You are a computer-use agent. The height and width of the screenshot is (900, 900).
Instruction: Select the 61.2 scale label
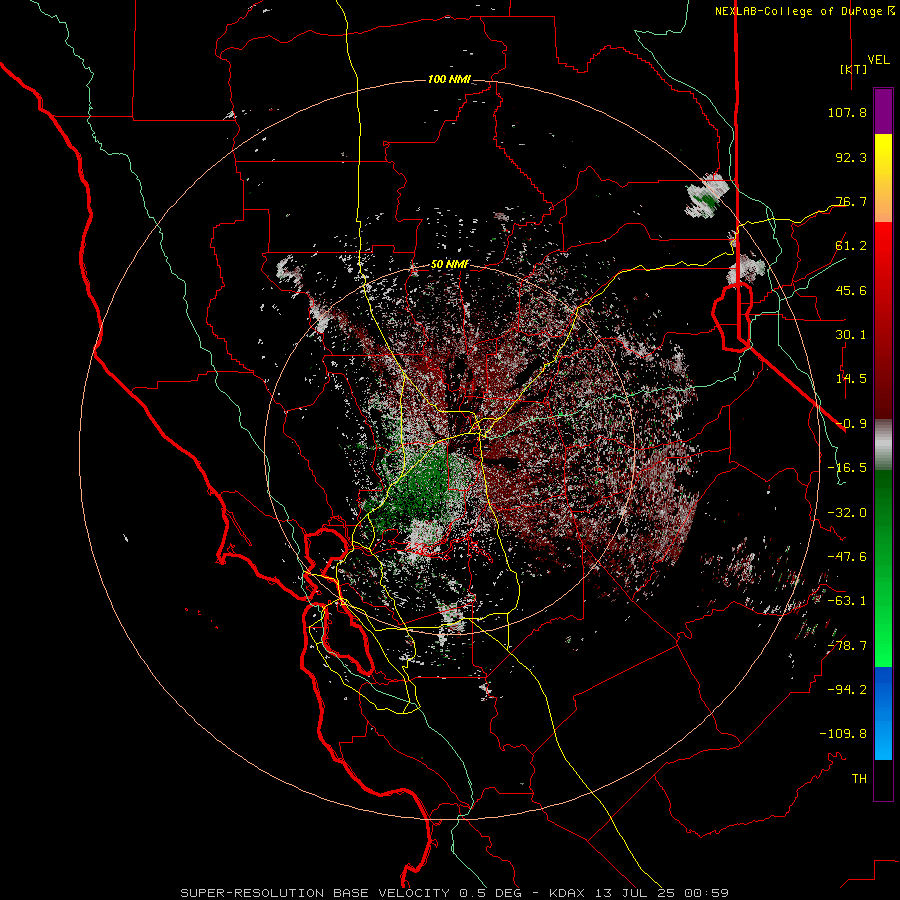click(851, 246)
